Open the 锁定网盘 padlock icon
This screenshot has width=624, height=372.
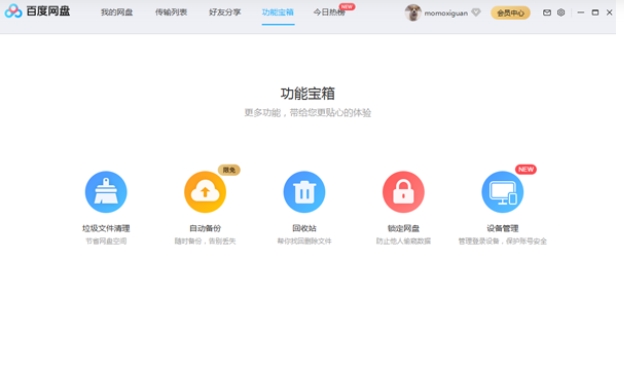click(x=403, y=192)
